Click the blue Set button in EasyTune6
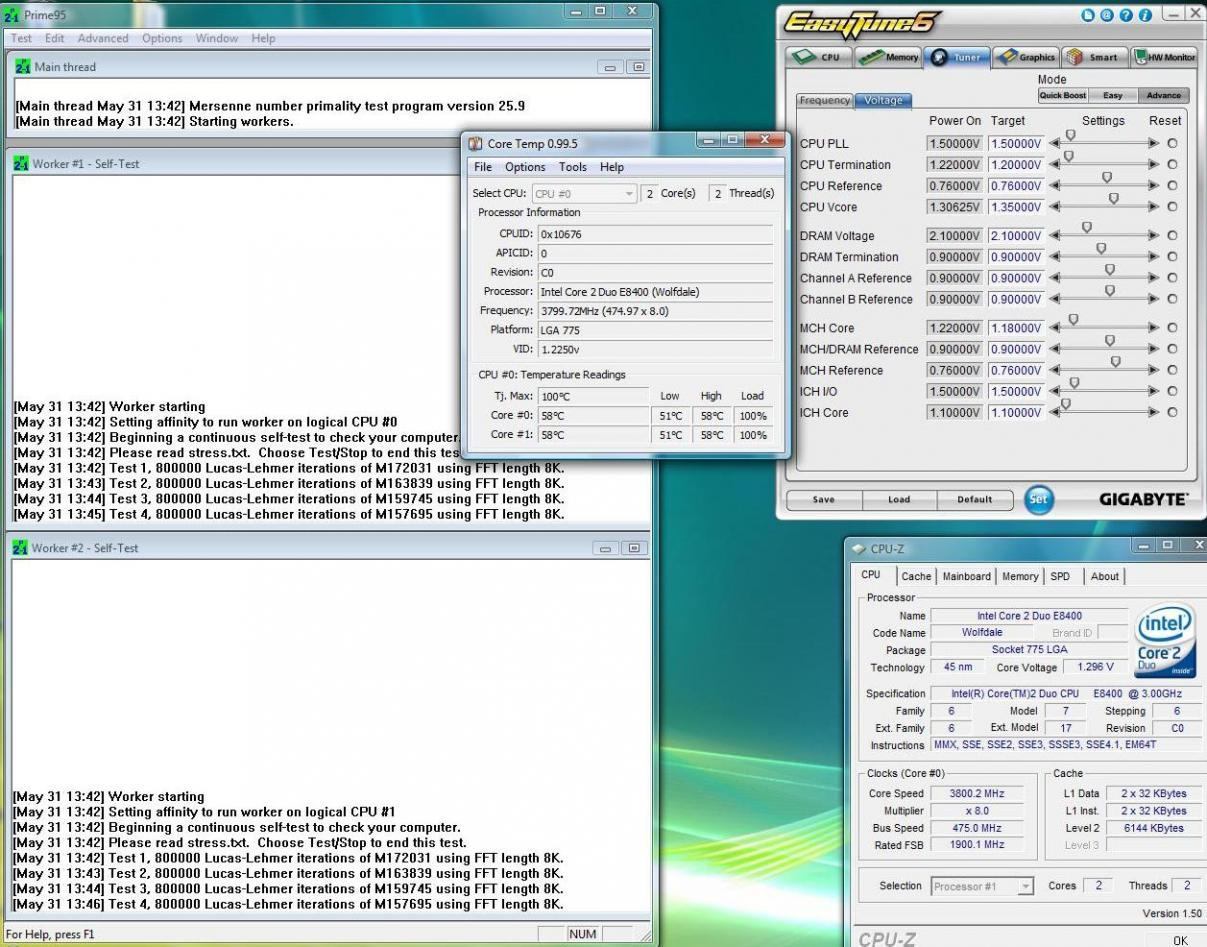 pos(1039,500)
